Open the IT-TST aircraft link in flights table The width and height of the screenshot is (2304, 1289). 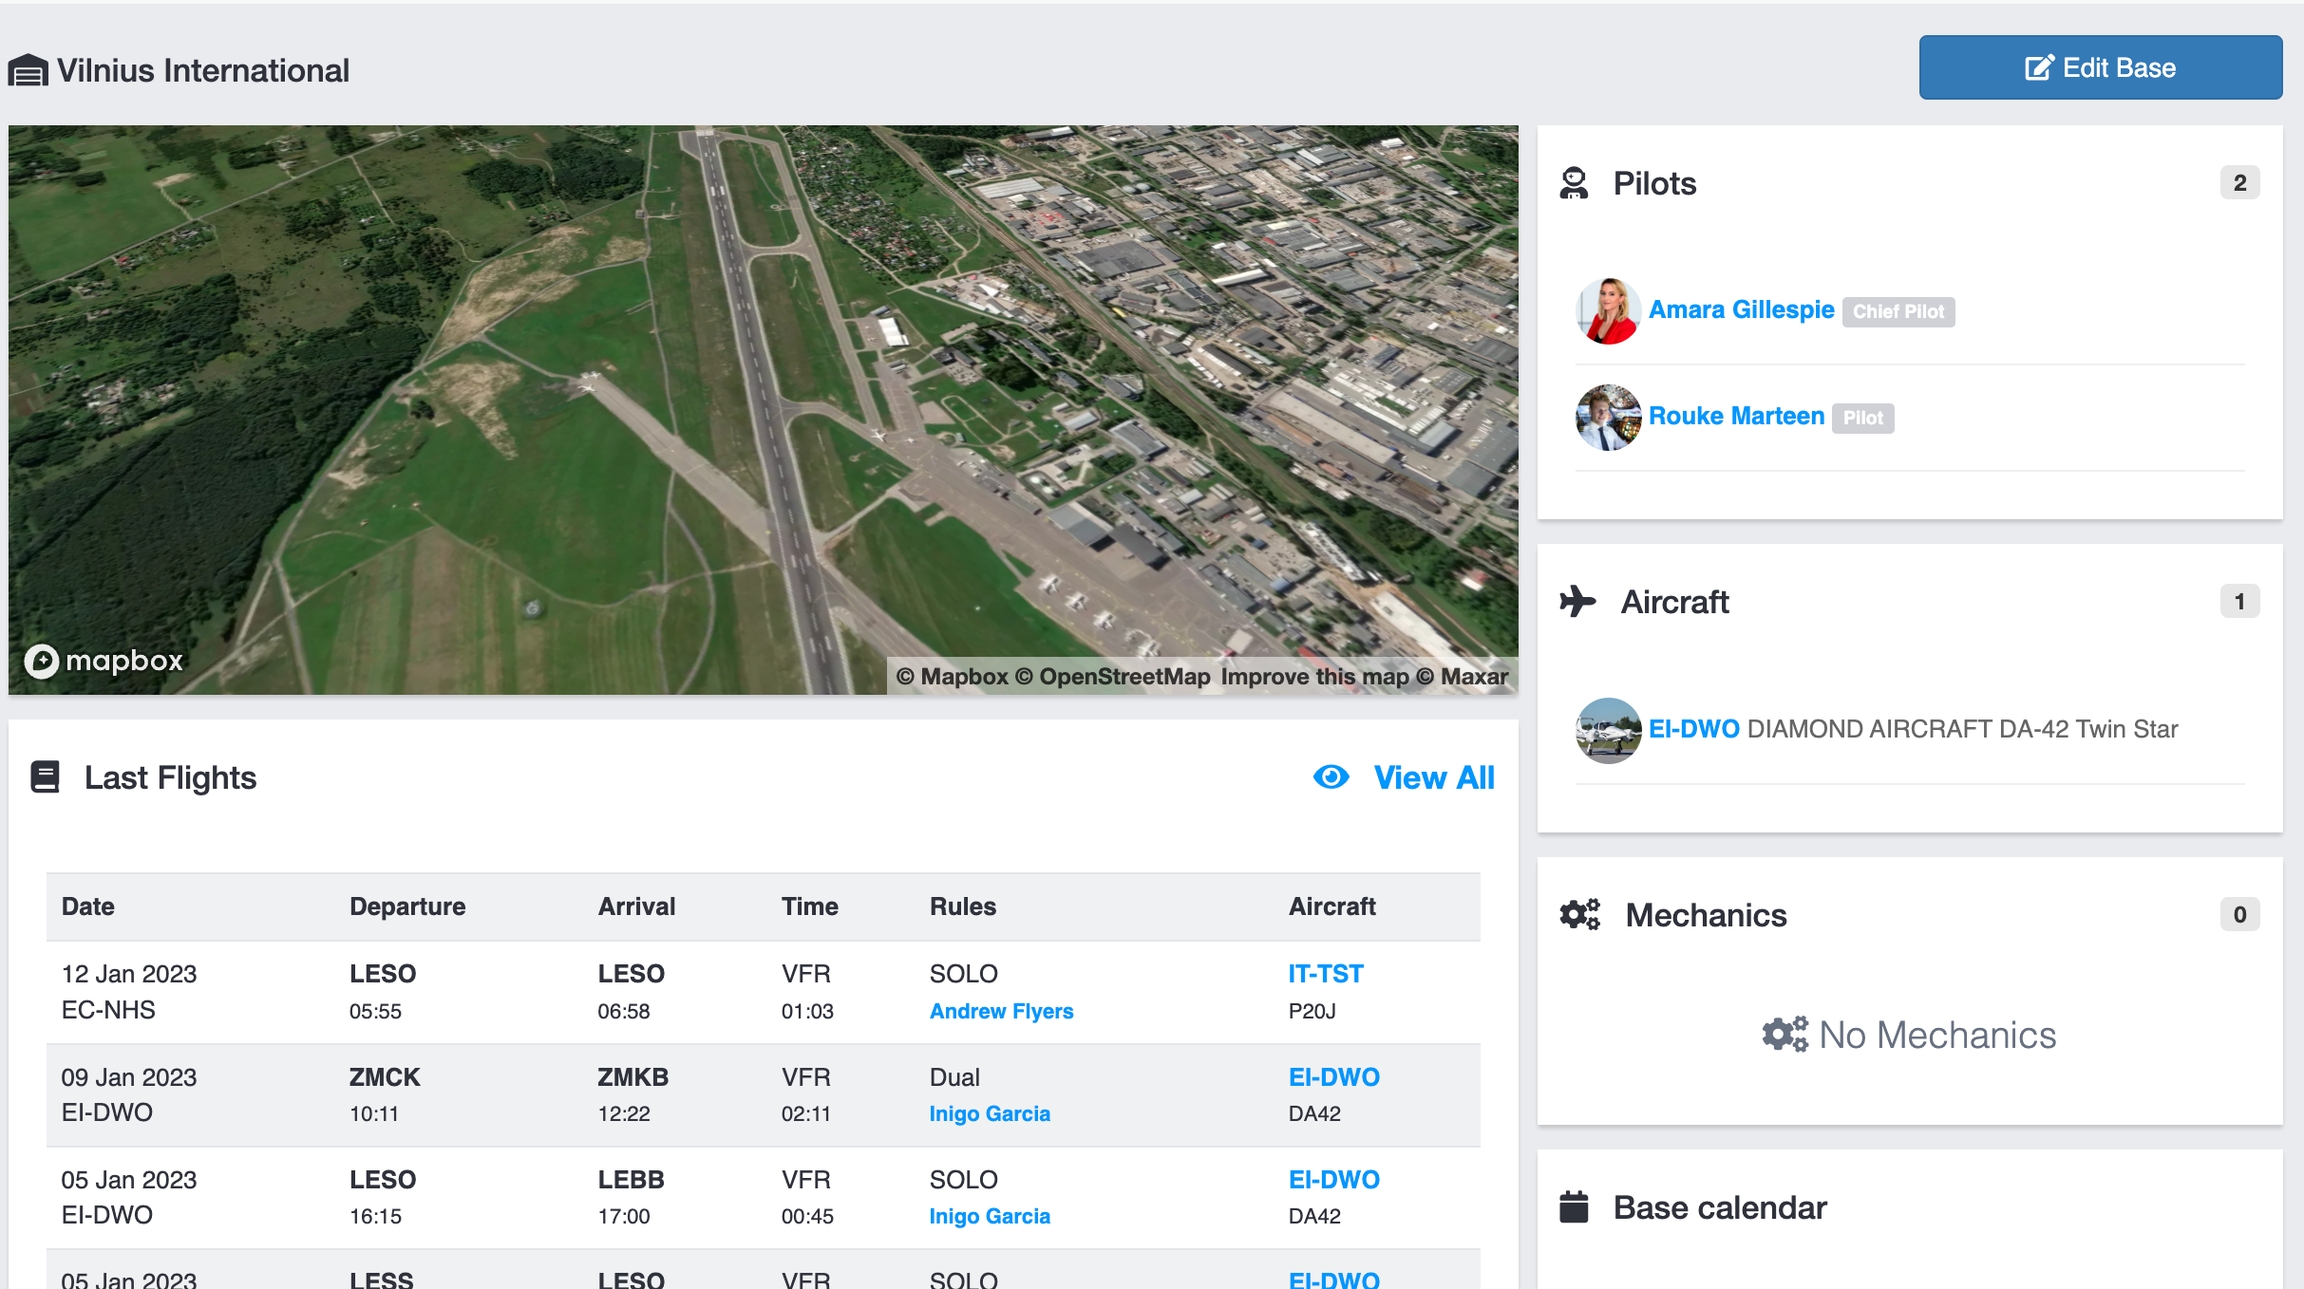[x=1325, y=973]
